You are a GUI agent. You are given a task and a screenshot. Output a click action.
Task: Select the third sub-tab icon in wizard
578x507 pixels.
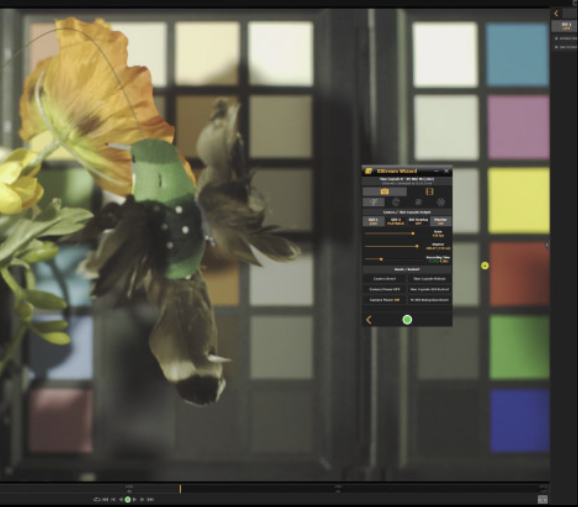(x=418, y=202)
